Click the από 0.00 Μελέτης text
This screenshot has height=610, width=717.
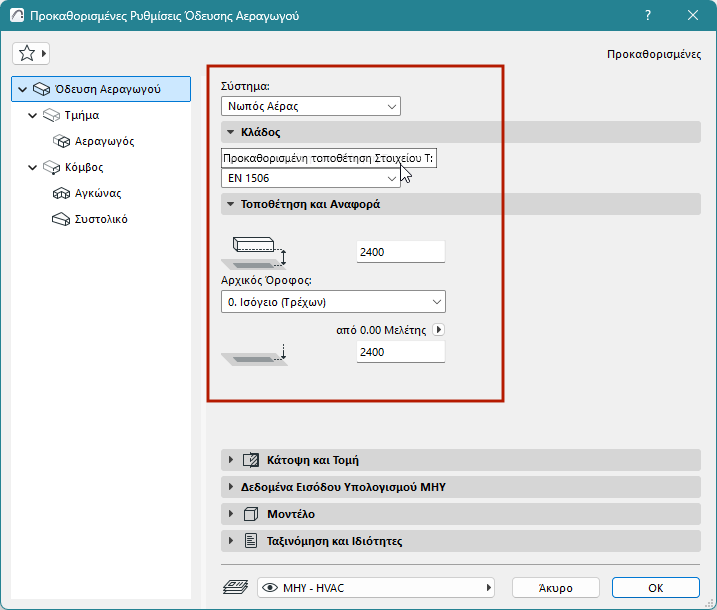[x=381, y=330]
